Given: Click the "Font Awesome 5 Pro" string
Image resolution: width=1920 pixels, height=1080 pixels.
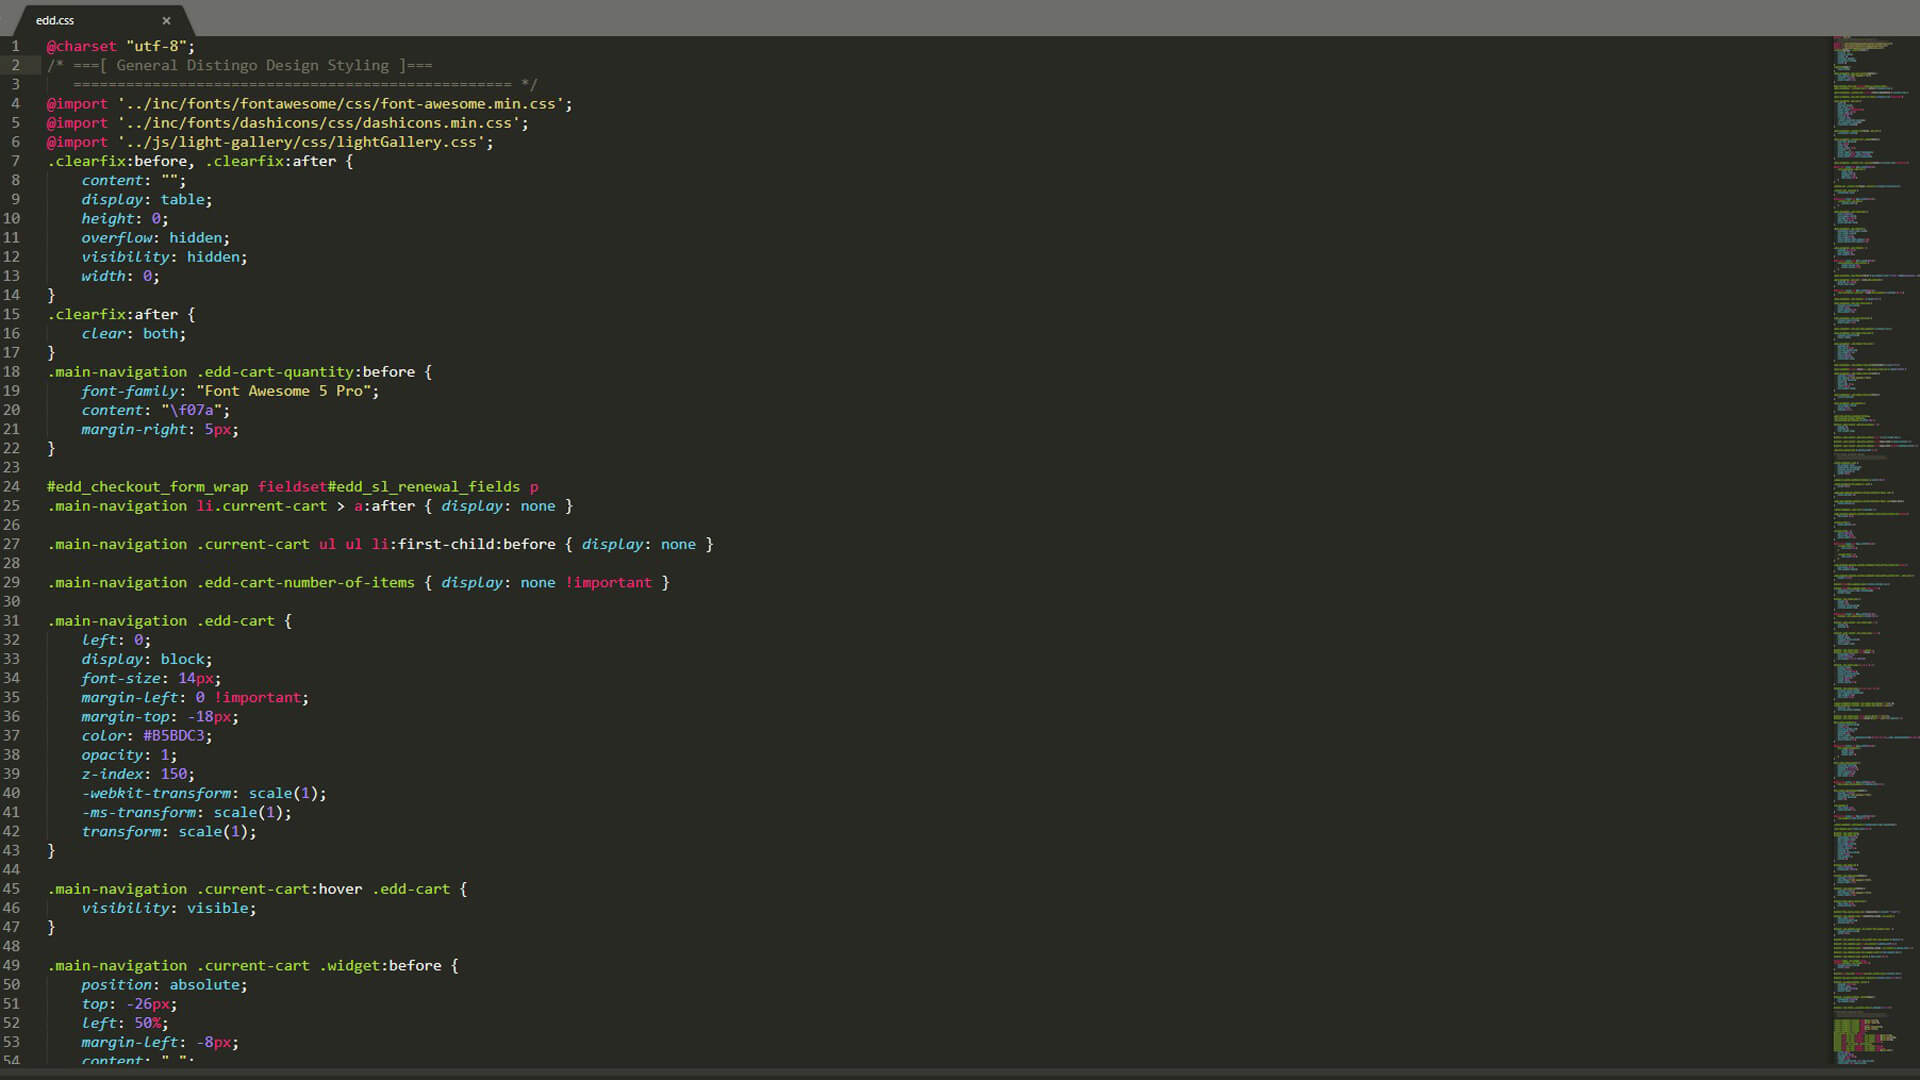Looking at the screenshot, I should pyautogui.click(x=284, y=391).
